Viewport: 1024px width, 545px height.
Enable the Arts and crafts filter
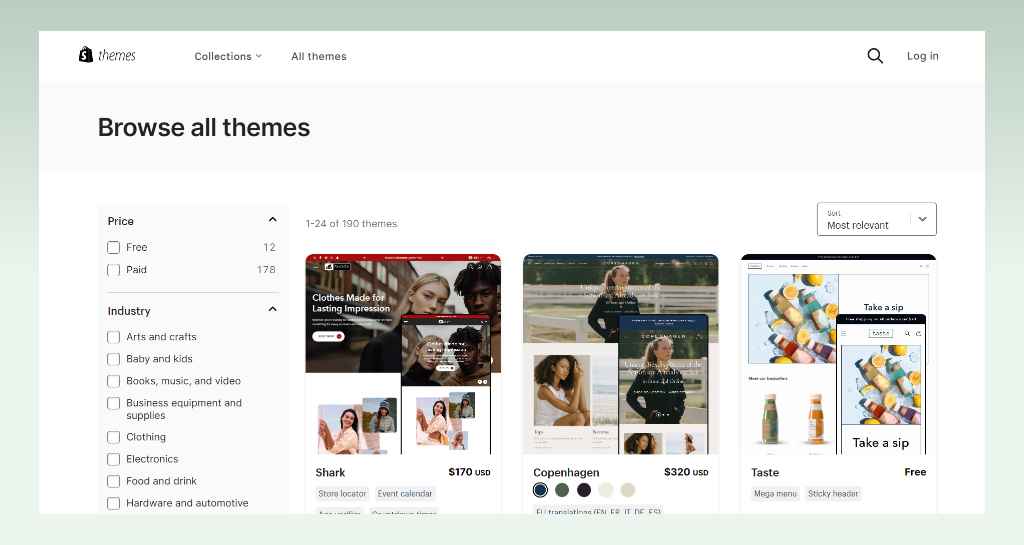(x=114, y=337)
